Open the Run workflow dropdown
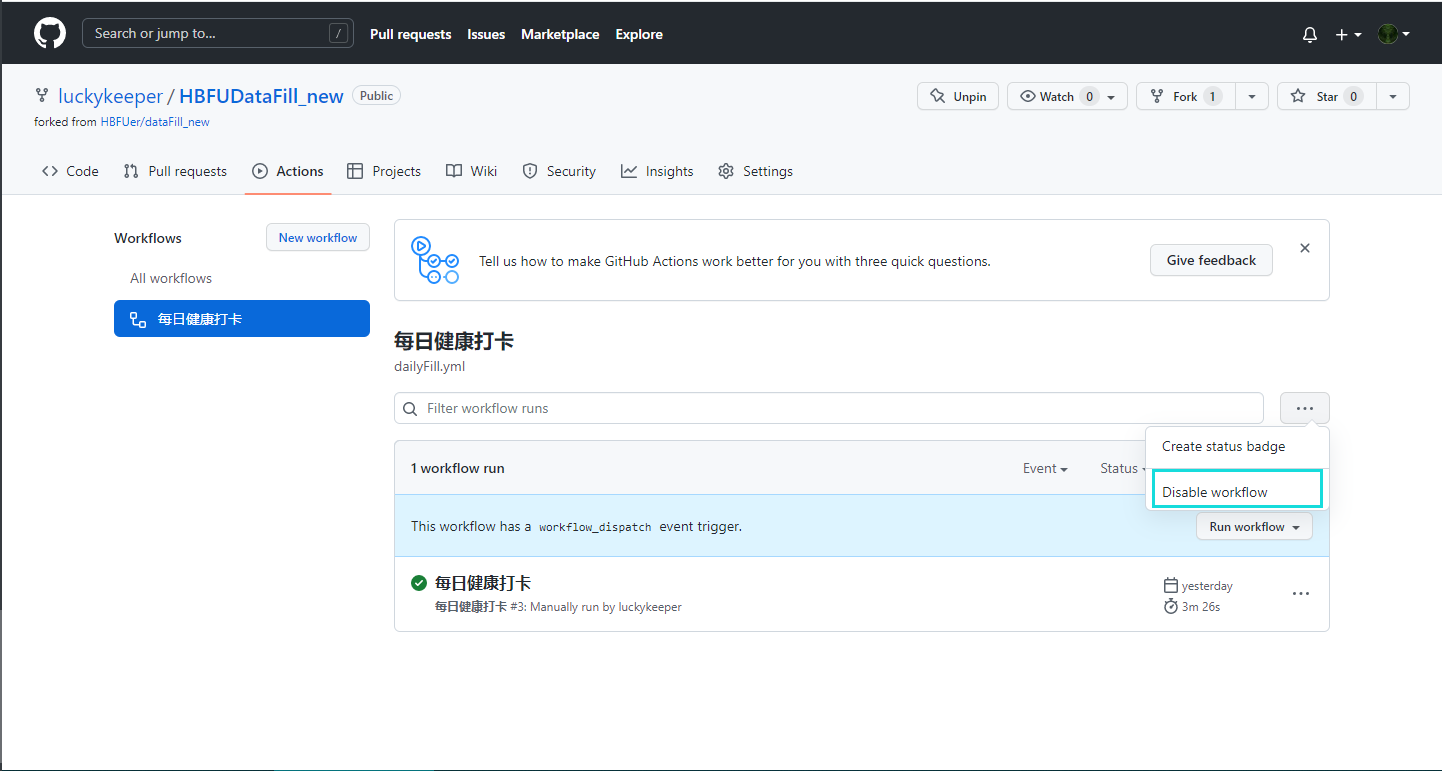Viewport: 1442px width, 771px height. pos(1254,526)
